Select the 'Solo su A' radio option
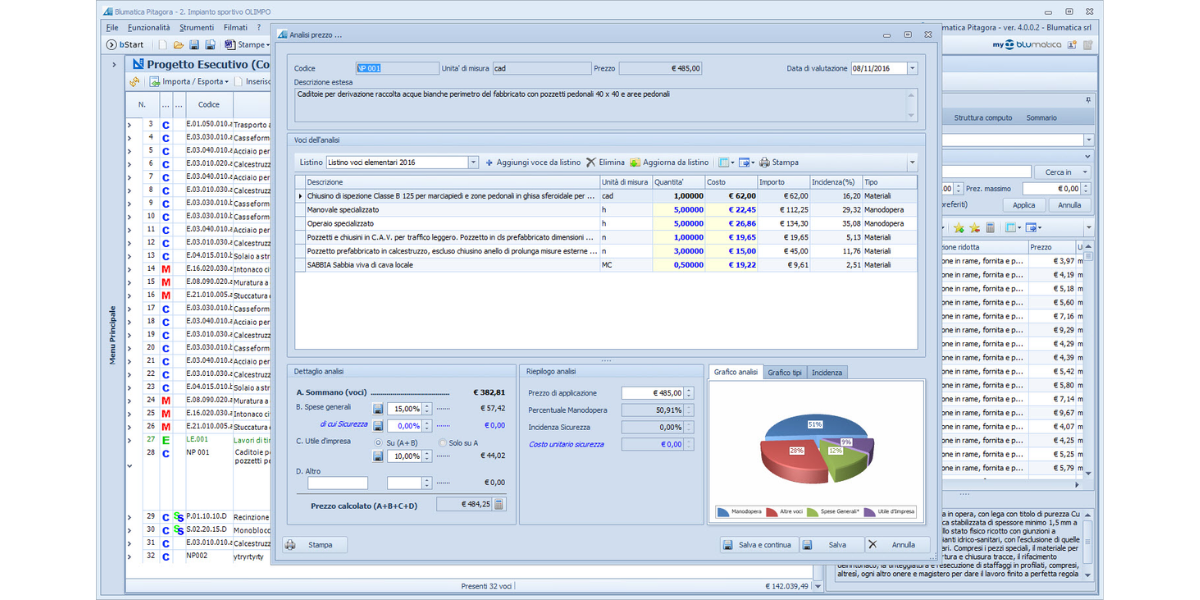Image resolution: width=1200 pixels, height=600 pixels. click(x=441, y=442)
